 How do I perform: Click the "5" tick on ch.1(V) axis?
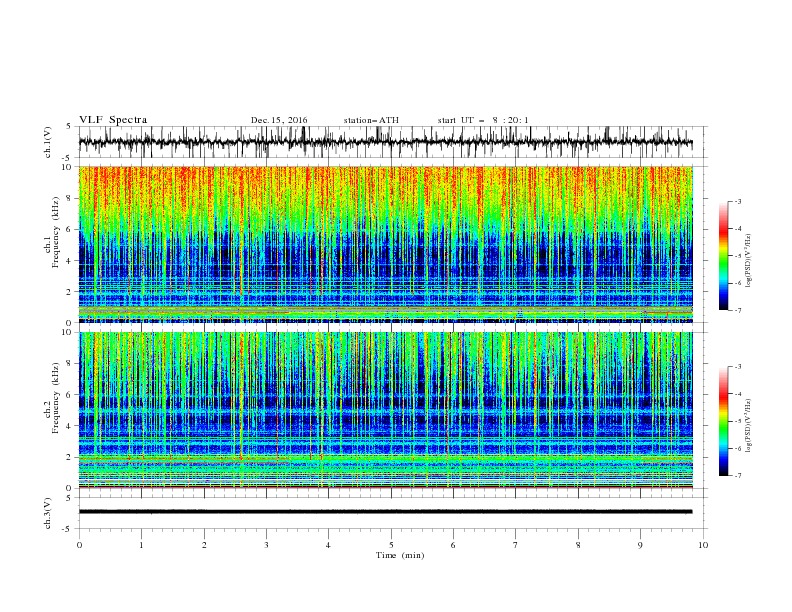click(70, 127)
